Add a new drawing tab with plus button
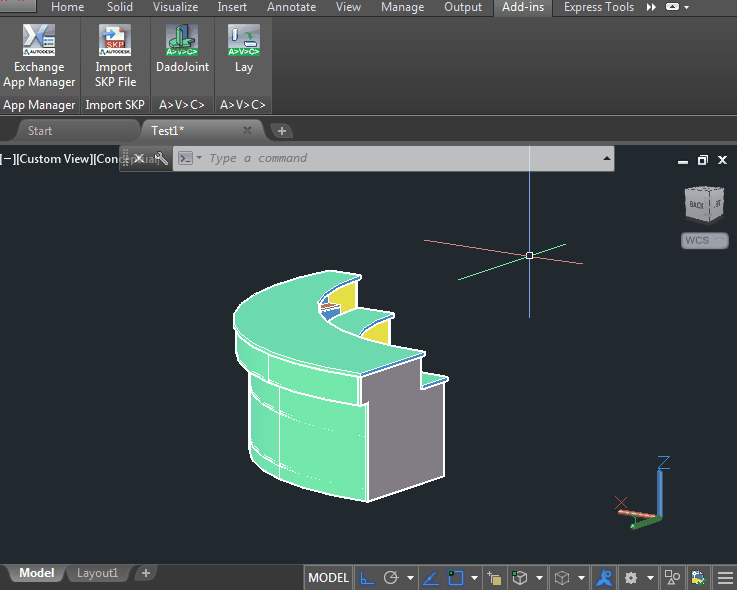 (x=282, y=131)
